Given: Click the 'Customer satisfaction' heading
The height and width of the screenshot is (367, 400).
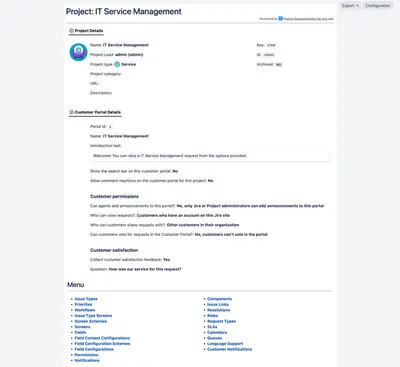Looking at the screenshot, I should 114,250.
